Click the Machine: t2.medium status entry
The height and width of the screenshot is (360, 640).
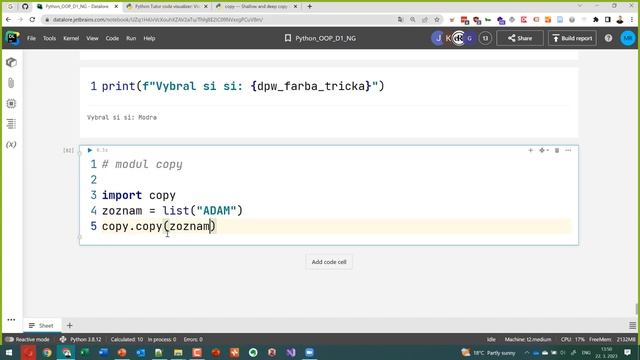[528, 339]
